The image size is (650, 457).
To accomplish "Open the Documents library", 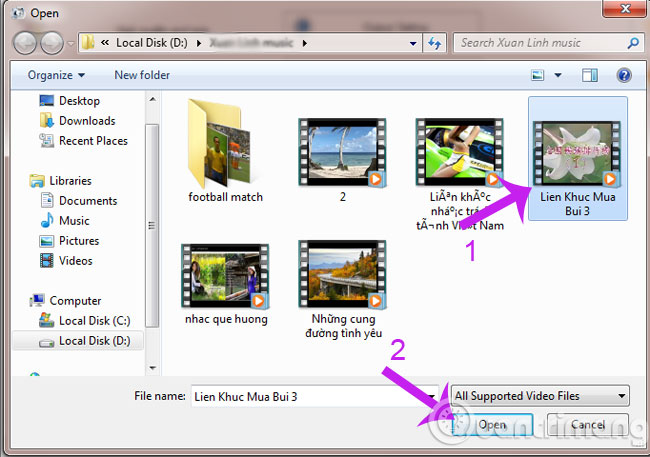I will (88, 201).
